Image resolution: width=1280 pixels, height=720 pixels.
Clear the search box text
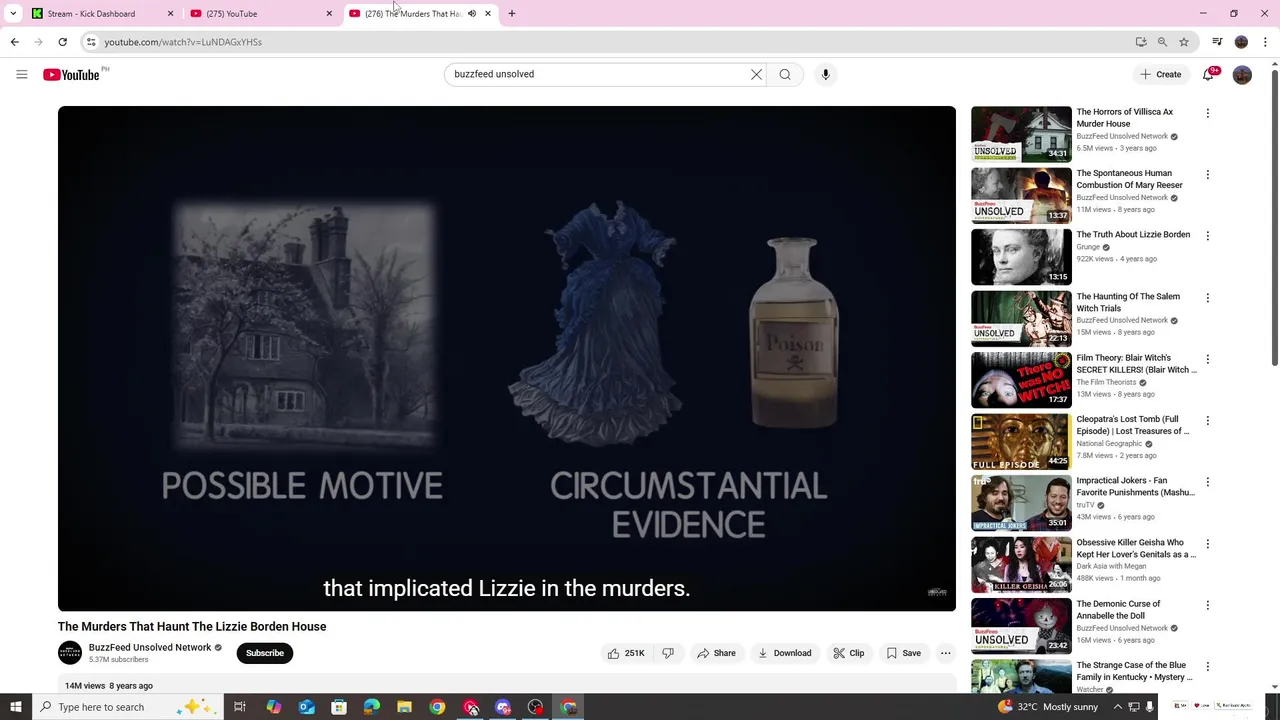(x=756, y=74)
